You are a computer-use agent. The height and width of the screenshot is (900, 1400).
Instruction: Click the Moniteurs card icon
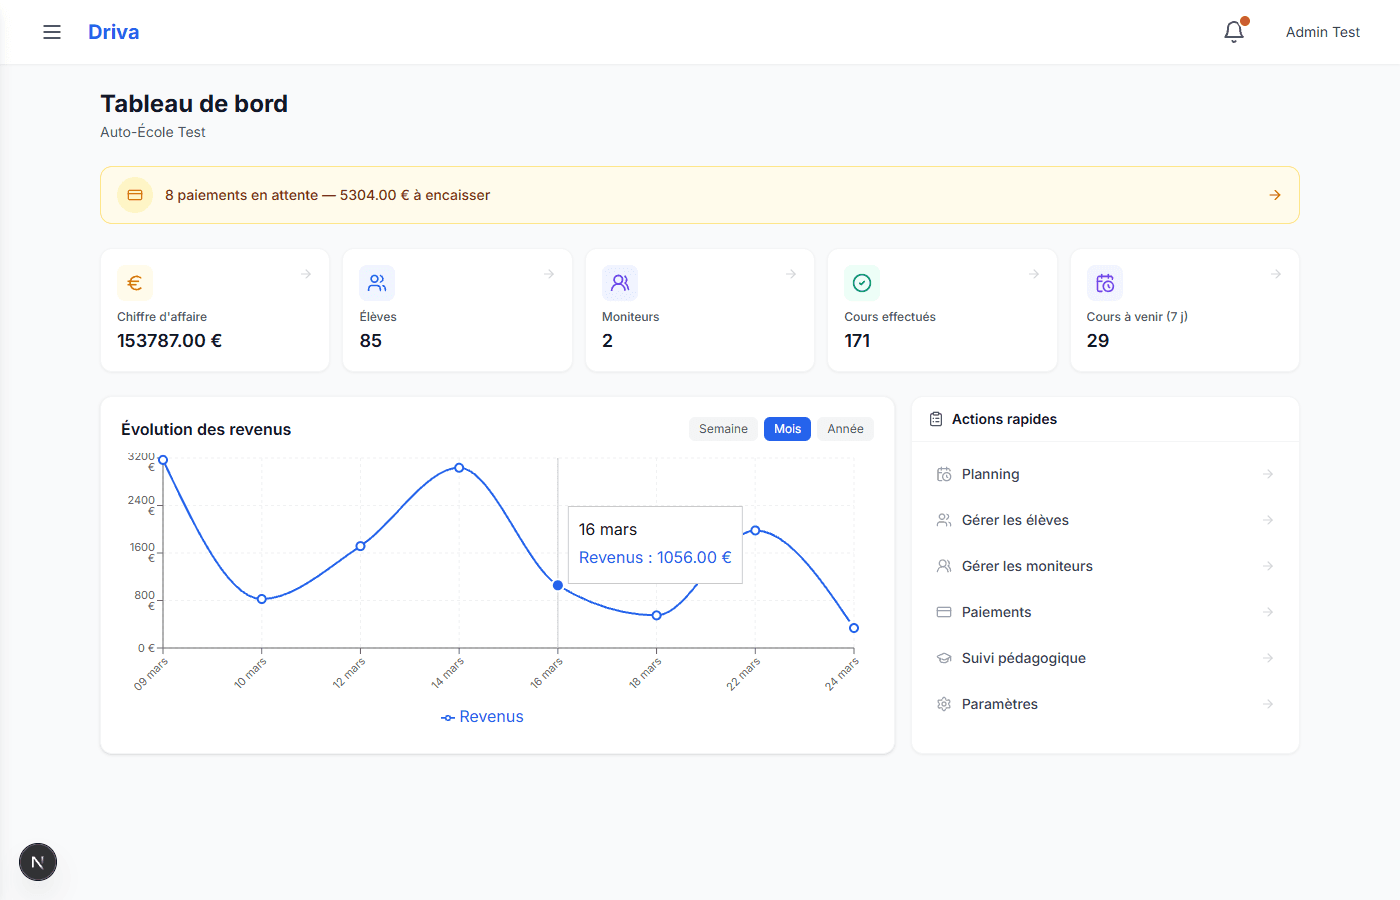point(620,283)
